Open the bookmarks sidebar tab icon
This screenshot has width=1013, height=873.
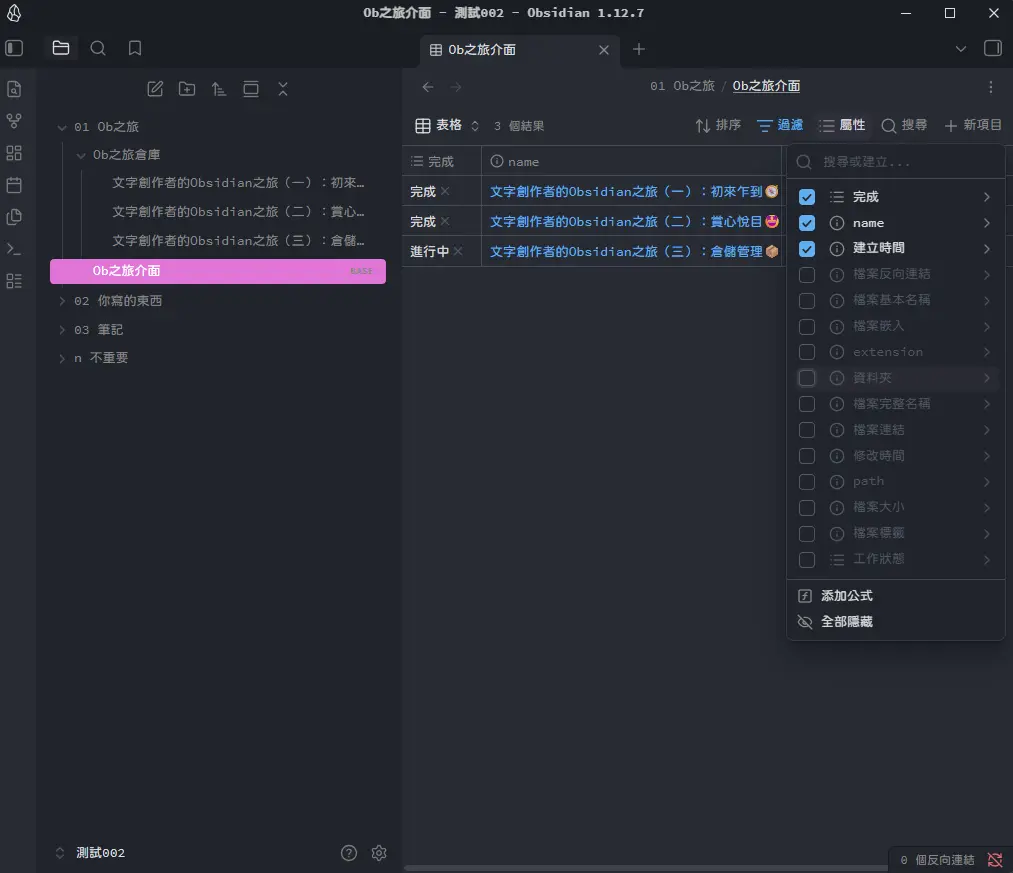pyautogui.click(x=135, y=48)
